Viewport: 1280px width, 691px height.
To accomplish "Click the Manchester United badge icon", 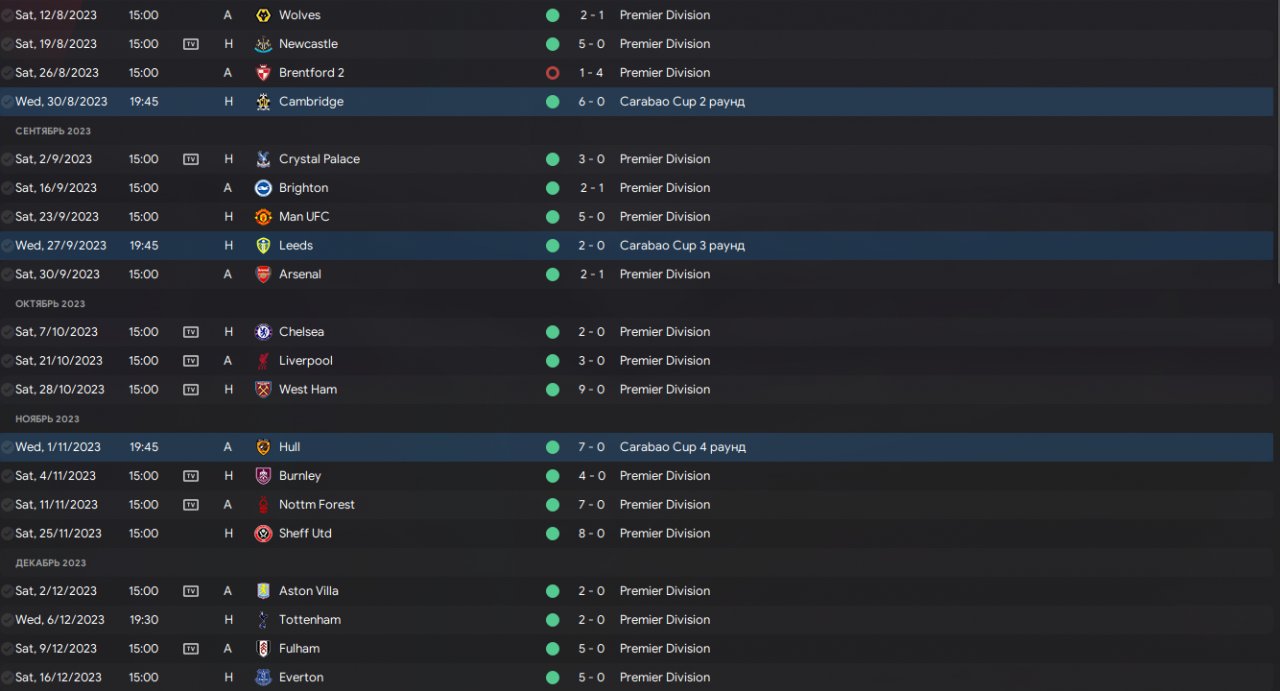I will pos(263,217).
